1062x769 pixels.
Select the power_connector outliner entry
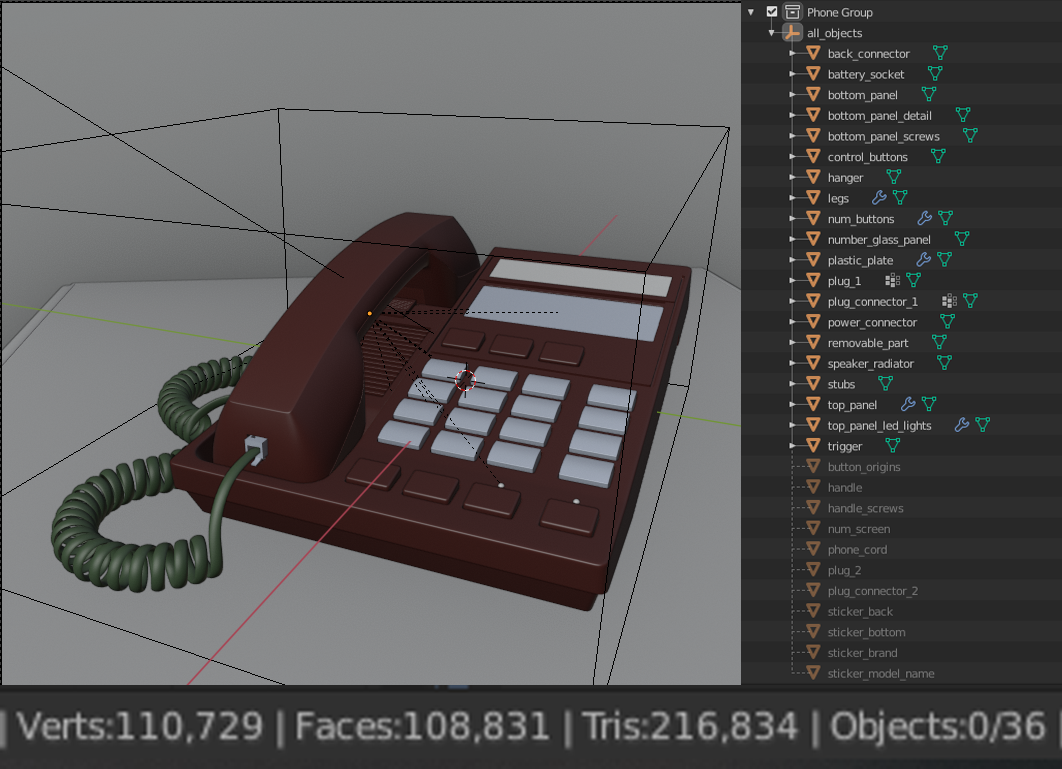872,322
